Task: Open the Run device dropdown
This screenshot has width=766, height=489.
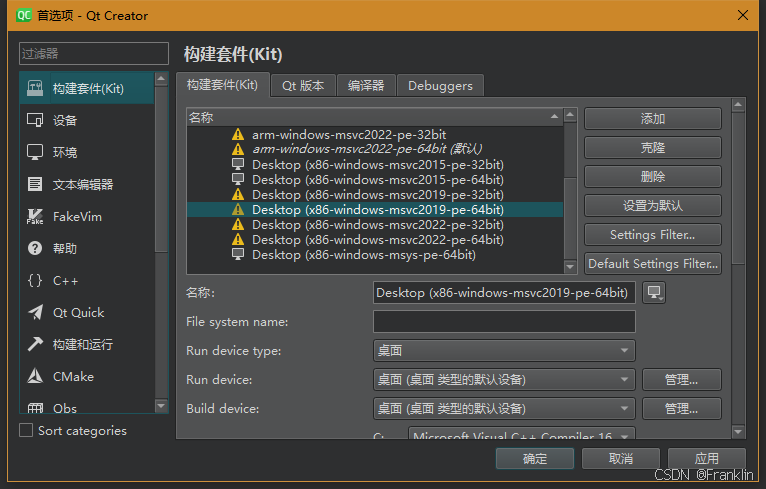Action: (504, 380)
